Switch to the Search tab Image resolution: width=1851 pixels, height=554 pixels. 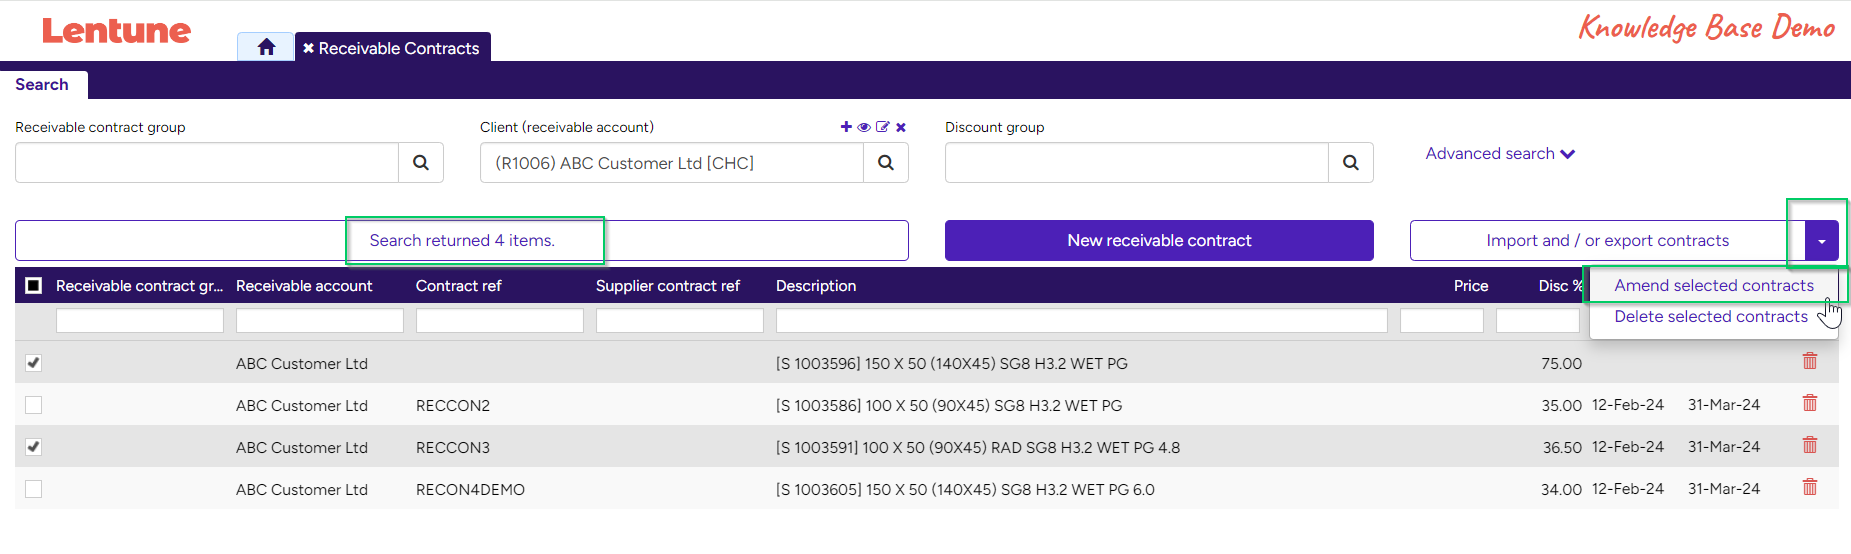(x=42, y=85)
